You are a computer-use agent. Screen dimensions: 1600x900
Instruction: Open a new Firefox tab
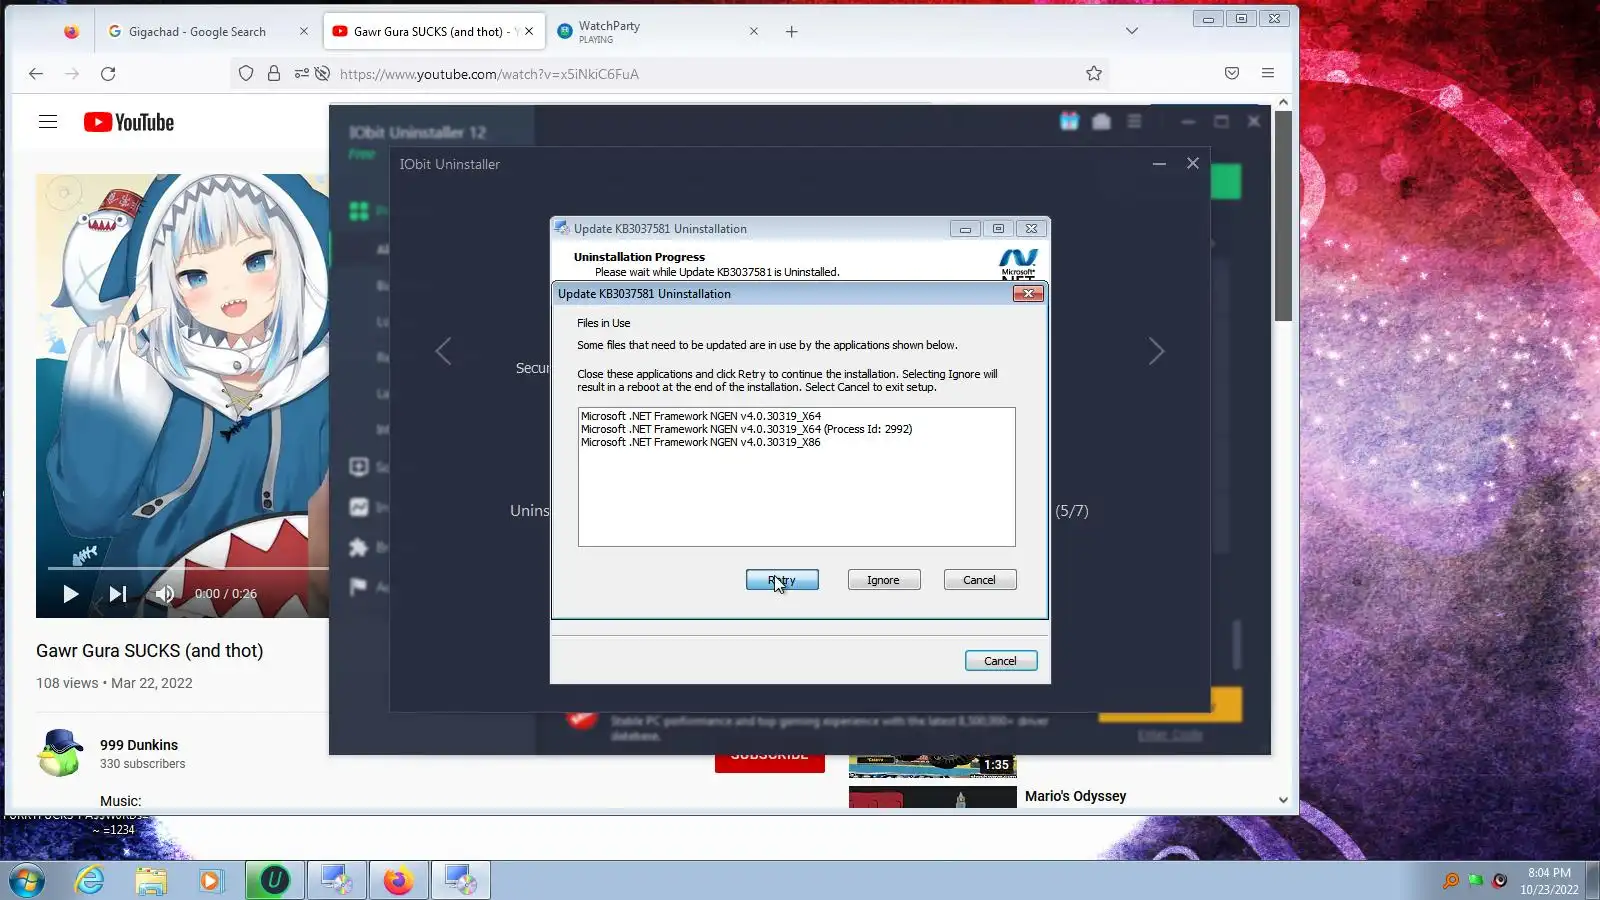791,31
